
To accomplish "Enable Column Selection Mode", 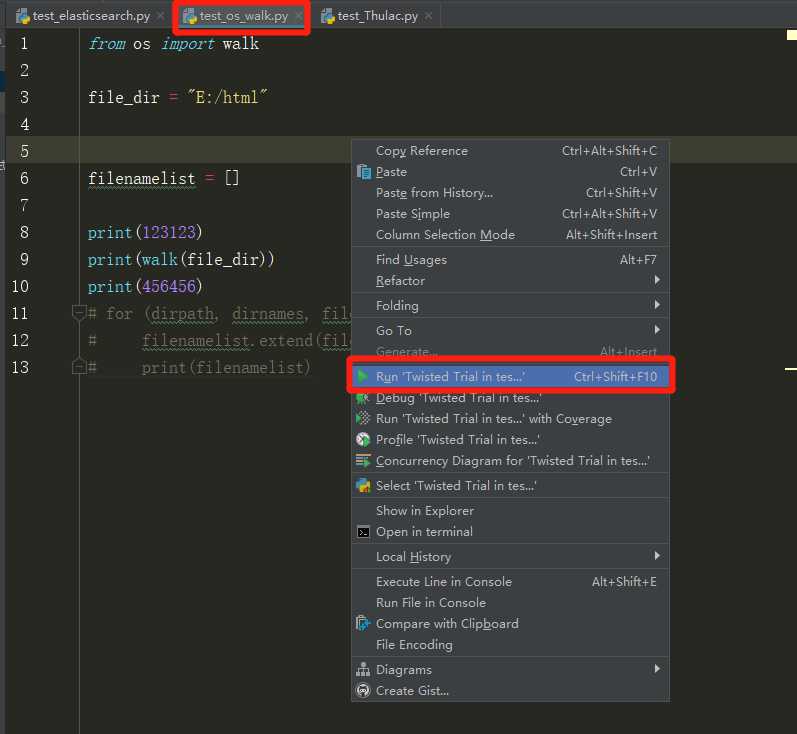I will [510, 234].
